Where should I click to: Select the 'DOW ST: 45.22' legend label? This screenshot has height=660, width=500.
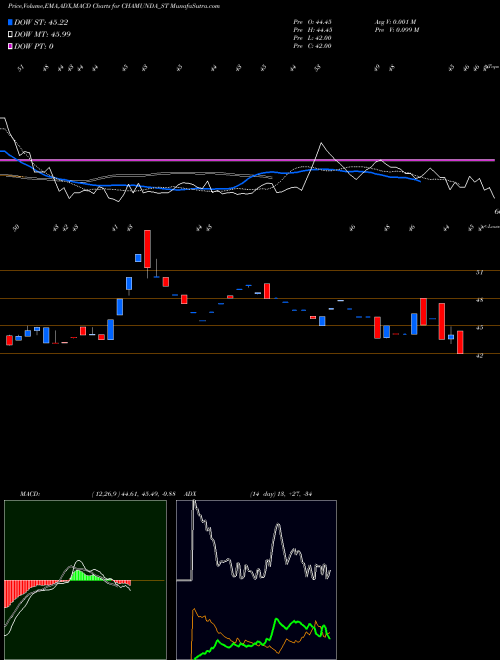[x=41, y=22]
